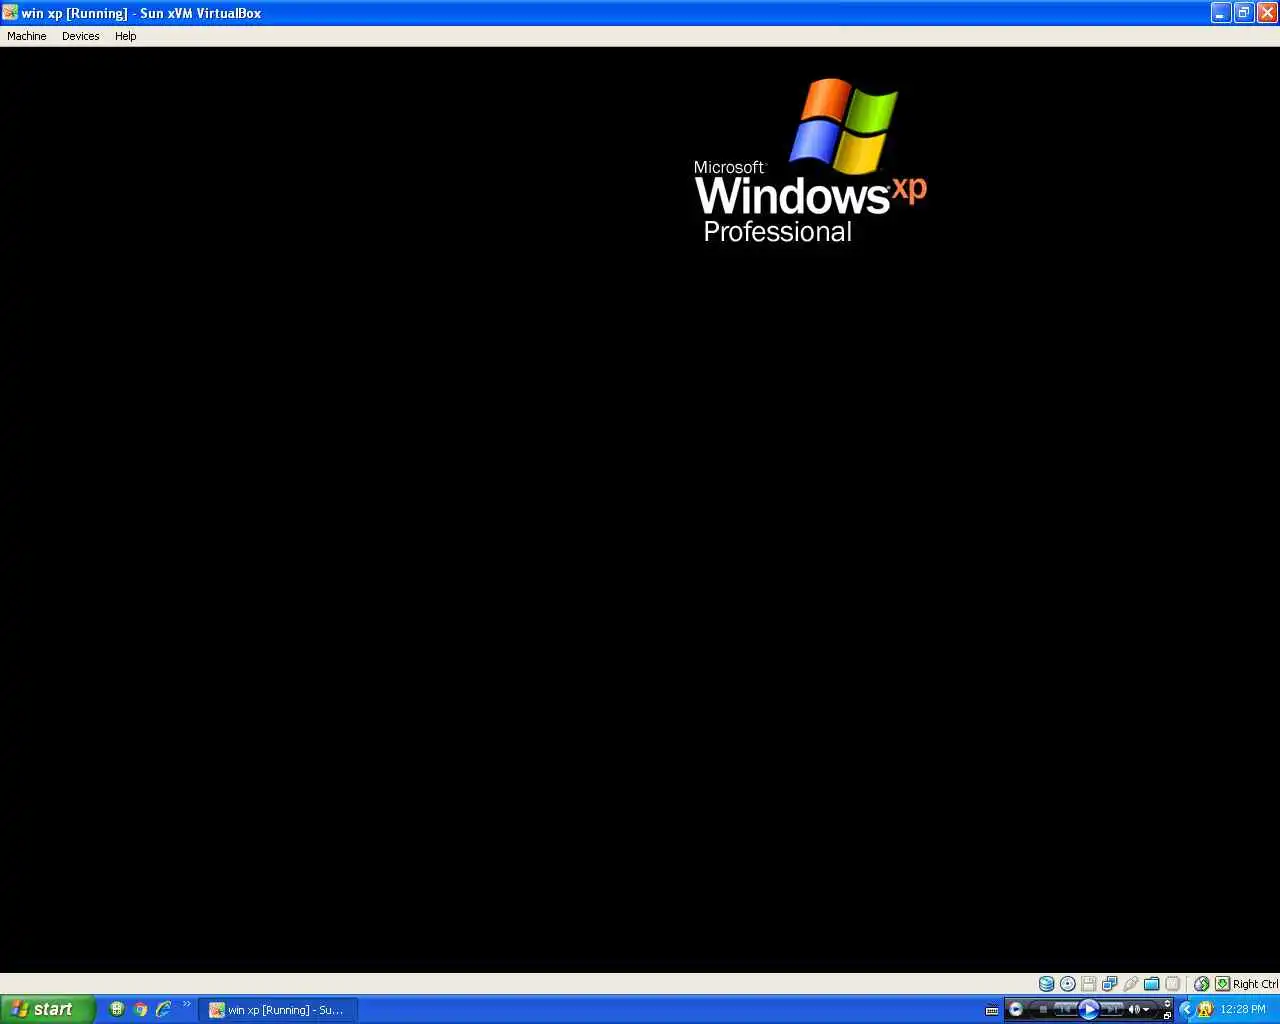
Task: Click the floppy disk indicator icon
Action: [x=1088, y=984]
